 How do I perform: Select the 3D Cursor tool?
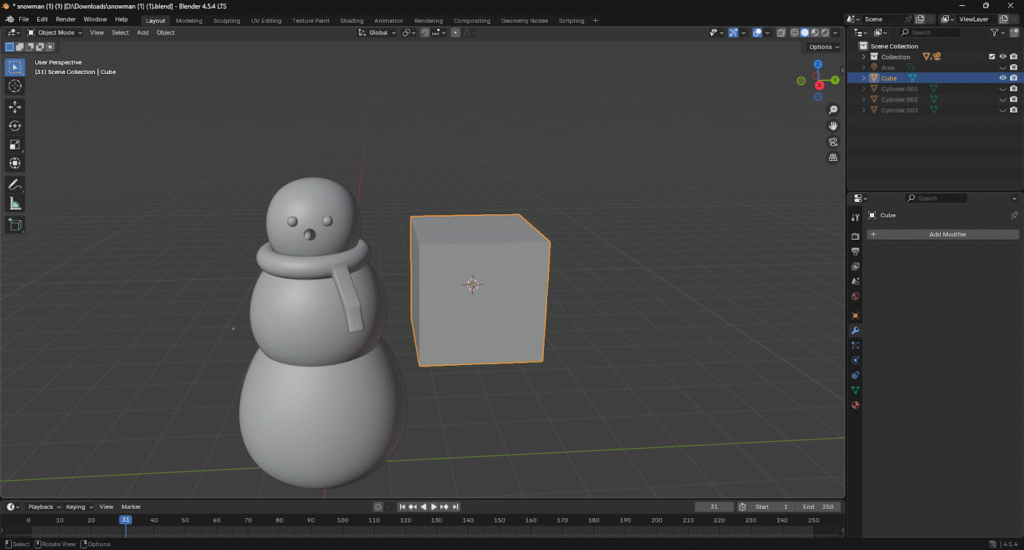pos(15,86)
